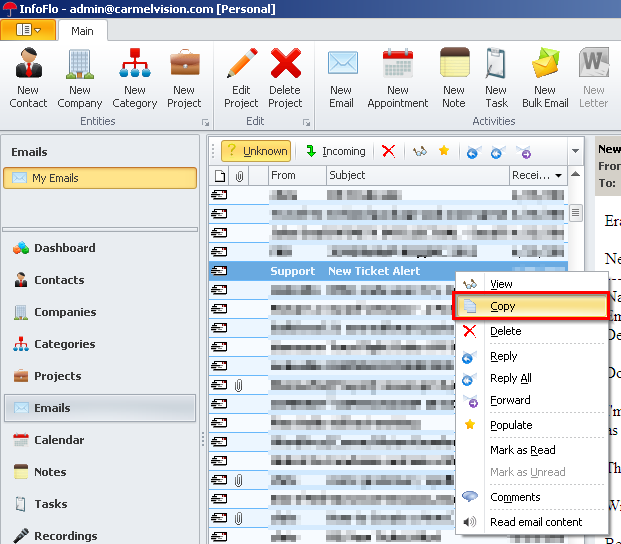Toggle the Incoming email filter
This screenshot has height=544, width=621.
click(x=335, y=151)
